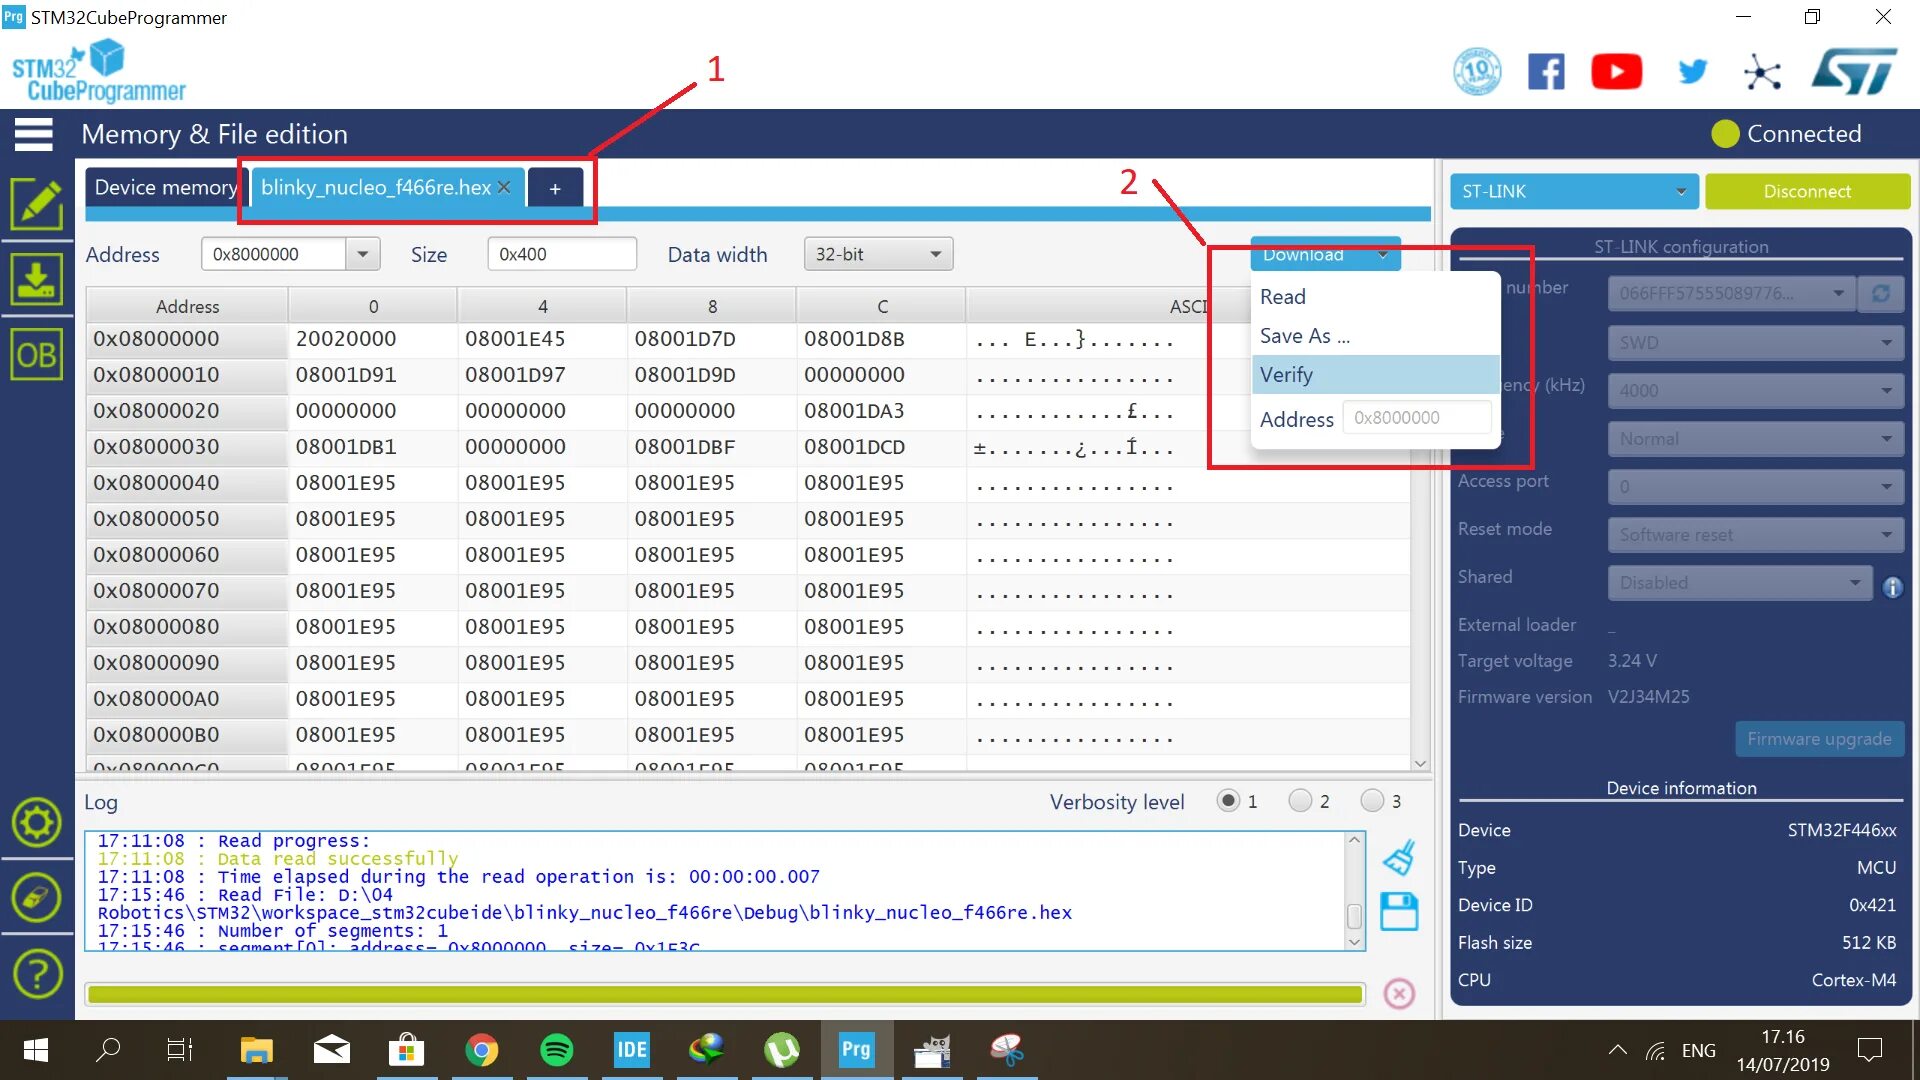Select verbosity level 2 radio button
Screen dimensions: 1920x1080
(x=1300, y=801)
